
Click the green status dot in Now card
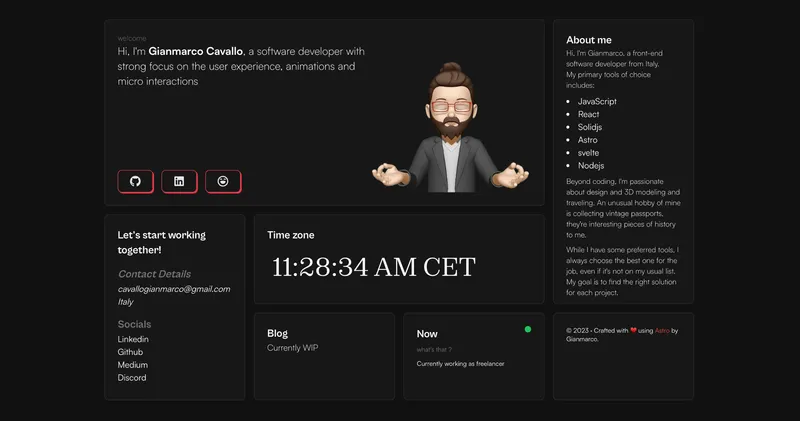528,329
